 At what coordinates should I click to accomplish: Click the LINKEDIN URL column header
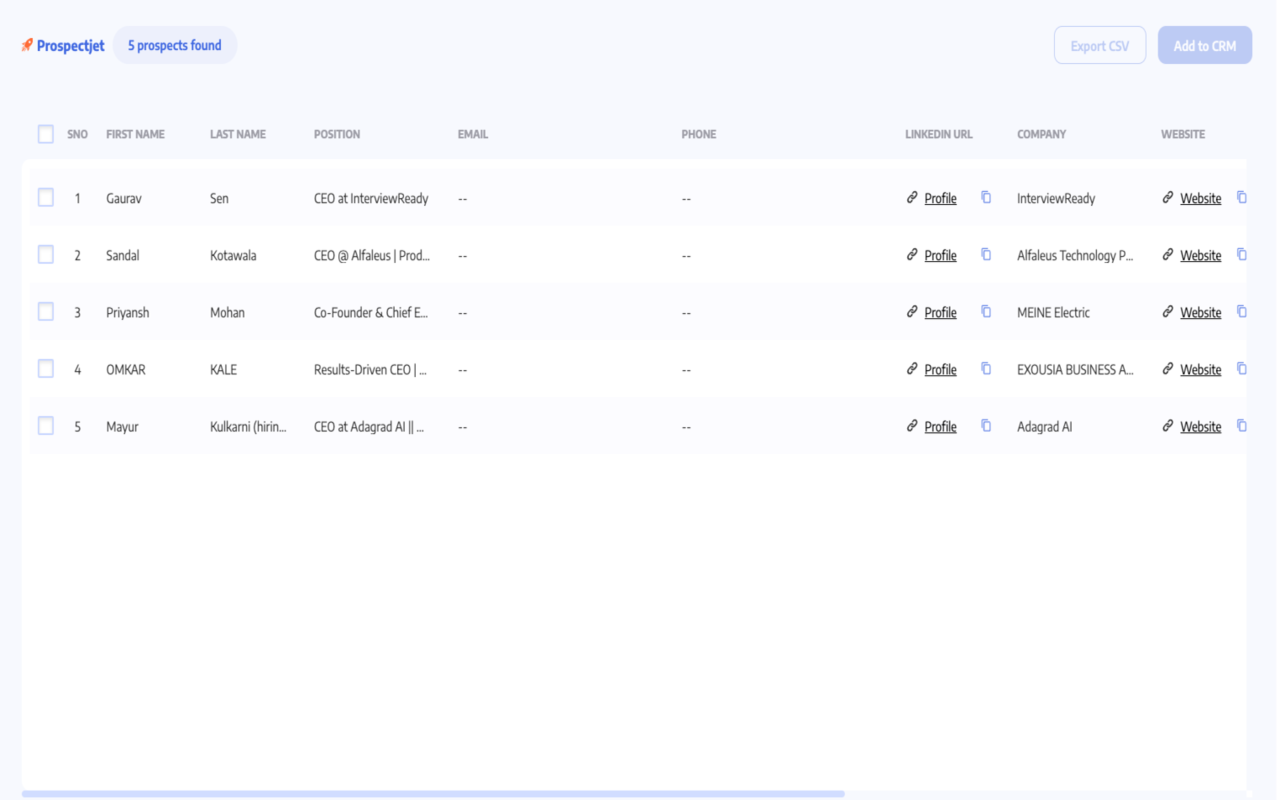(x=939, y=134)
